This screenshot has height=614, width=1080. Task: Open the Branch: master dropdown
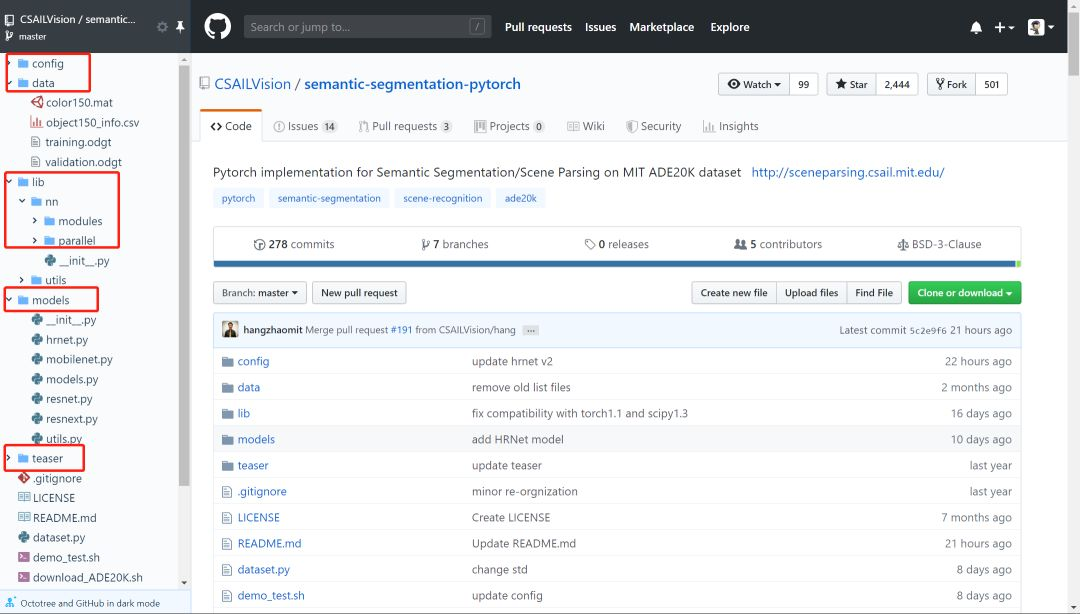[x=258, y=293]
